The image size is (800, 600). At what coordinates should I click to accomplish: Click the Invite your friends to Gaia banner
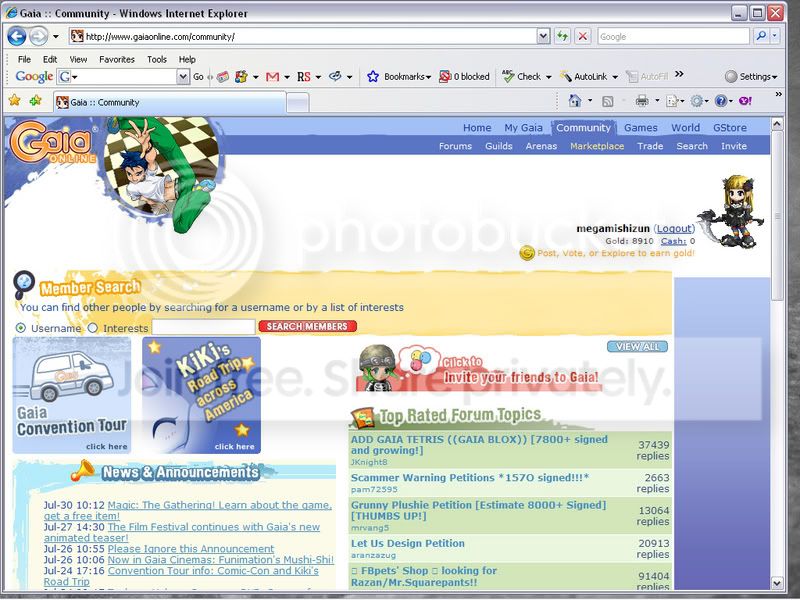point(479,368)
